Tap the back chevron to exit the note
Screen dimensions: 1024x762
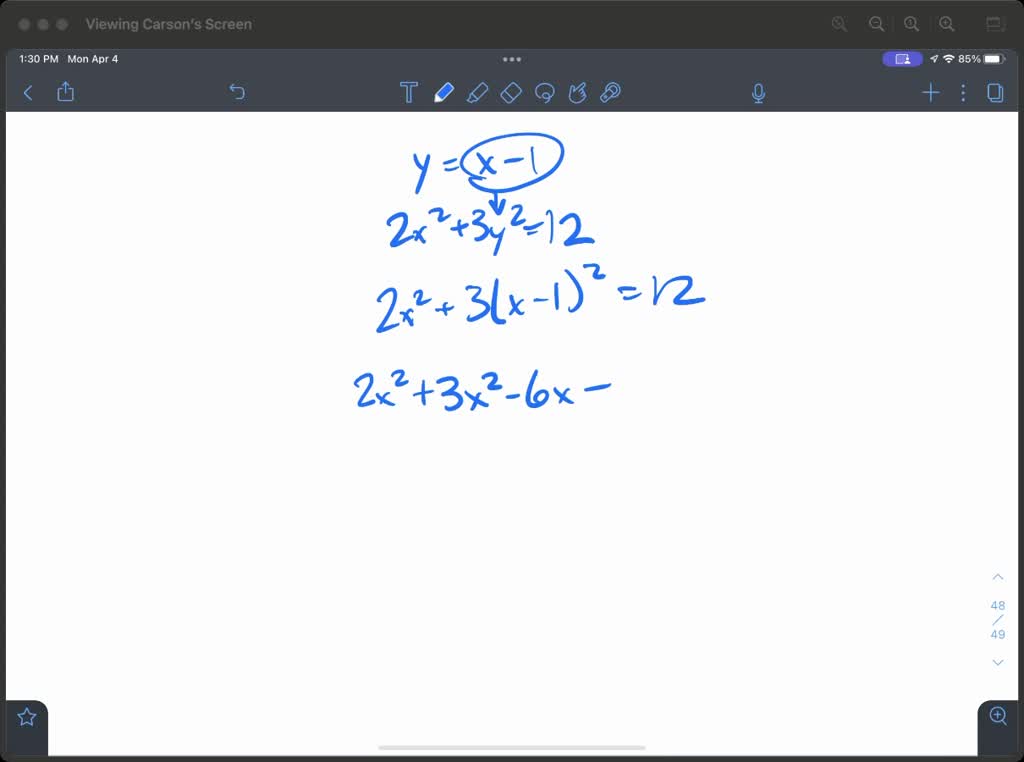click(27, 92)
